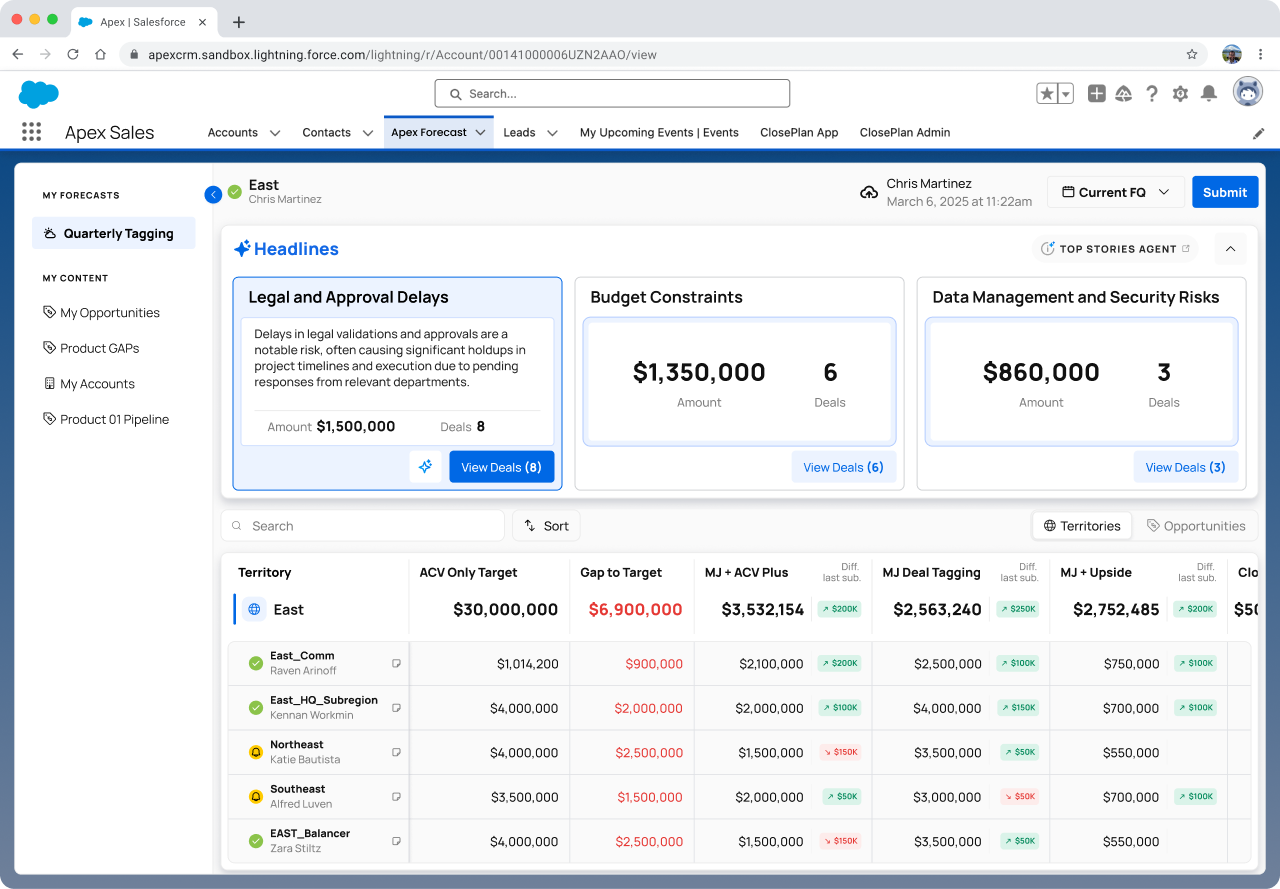Image resolution: width=1280 pixels, height=889 pixels.
Task: Open the Notifications bell
Action: (1209, 93)
